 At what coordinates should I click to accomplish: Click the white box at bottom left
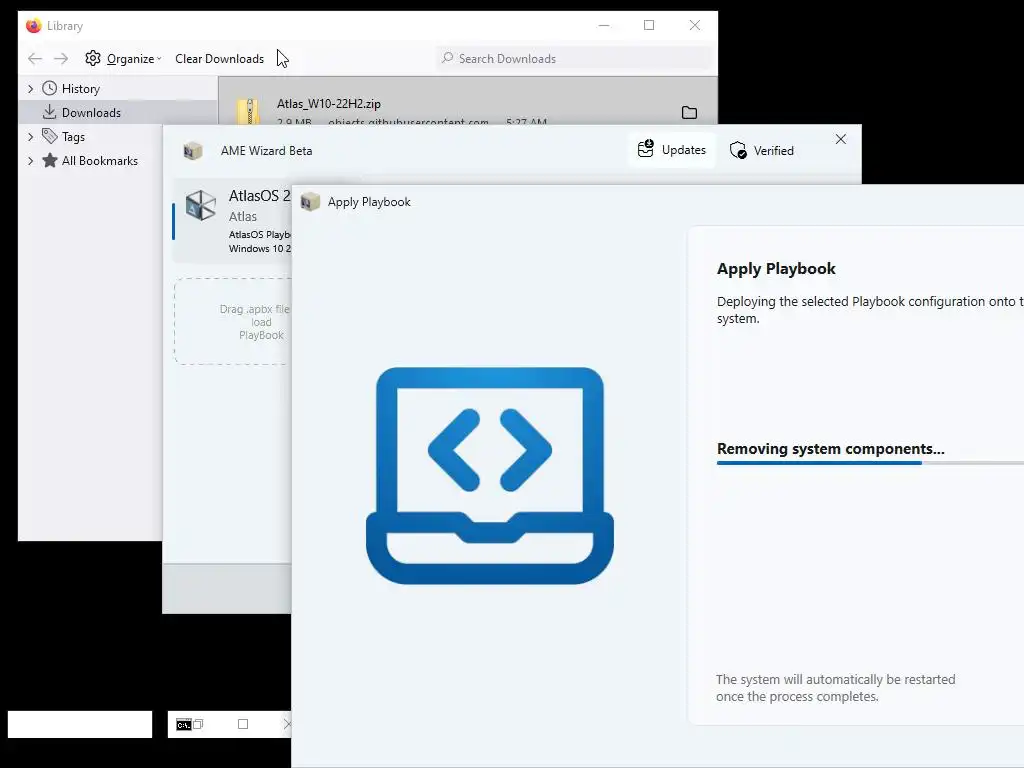(x=80, y=724)
